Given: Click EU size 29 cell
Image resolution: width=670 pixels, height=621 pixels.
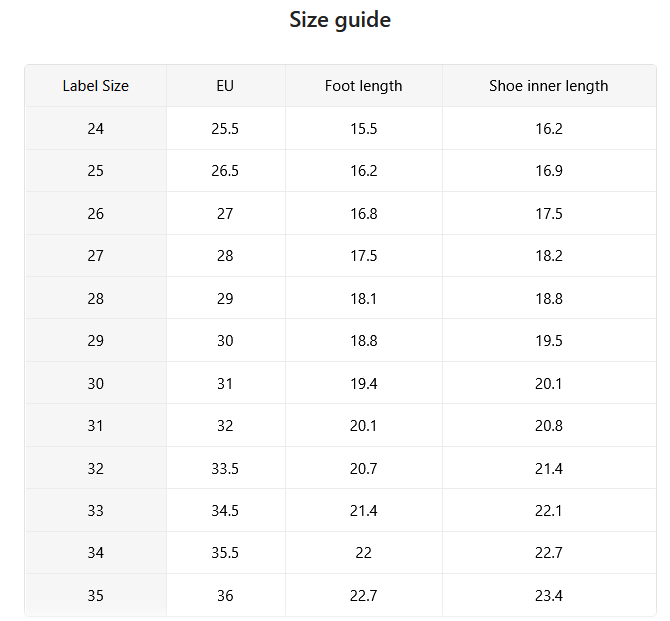Looking at the screenshot, I should pyautogui.click(x=225, y=298).
